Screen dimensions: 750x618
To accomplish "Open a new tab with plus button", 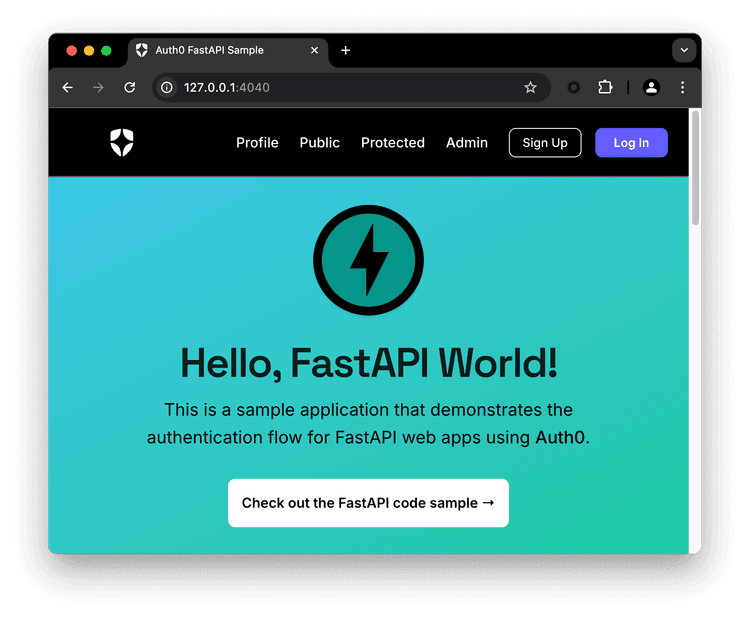I will pos(345,50).
